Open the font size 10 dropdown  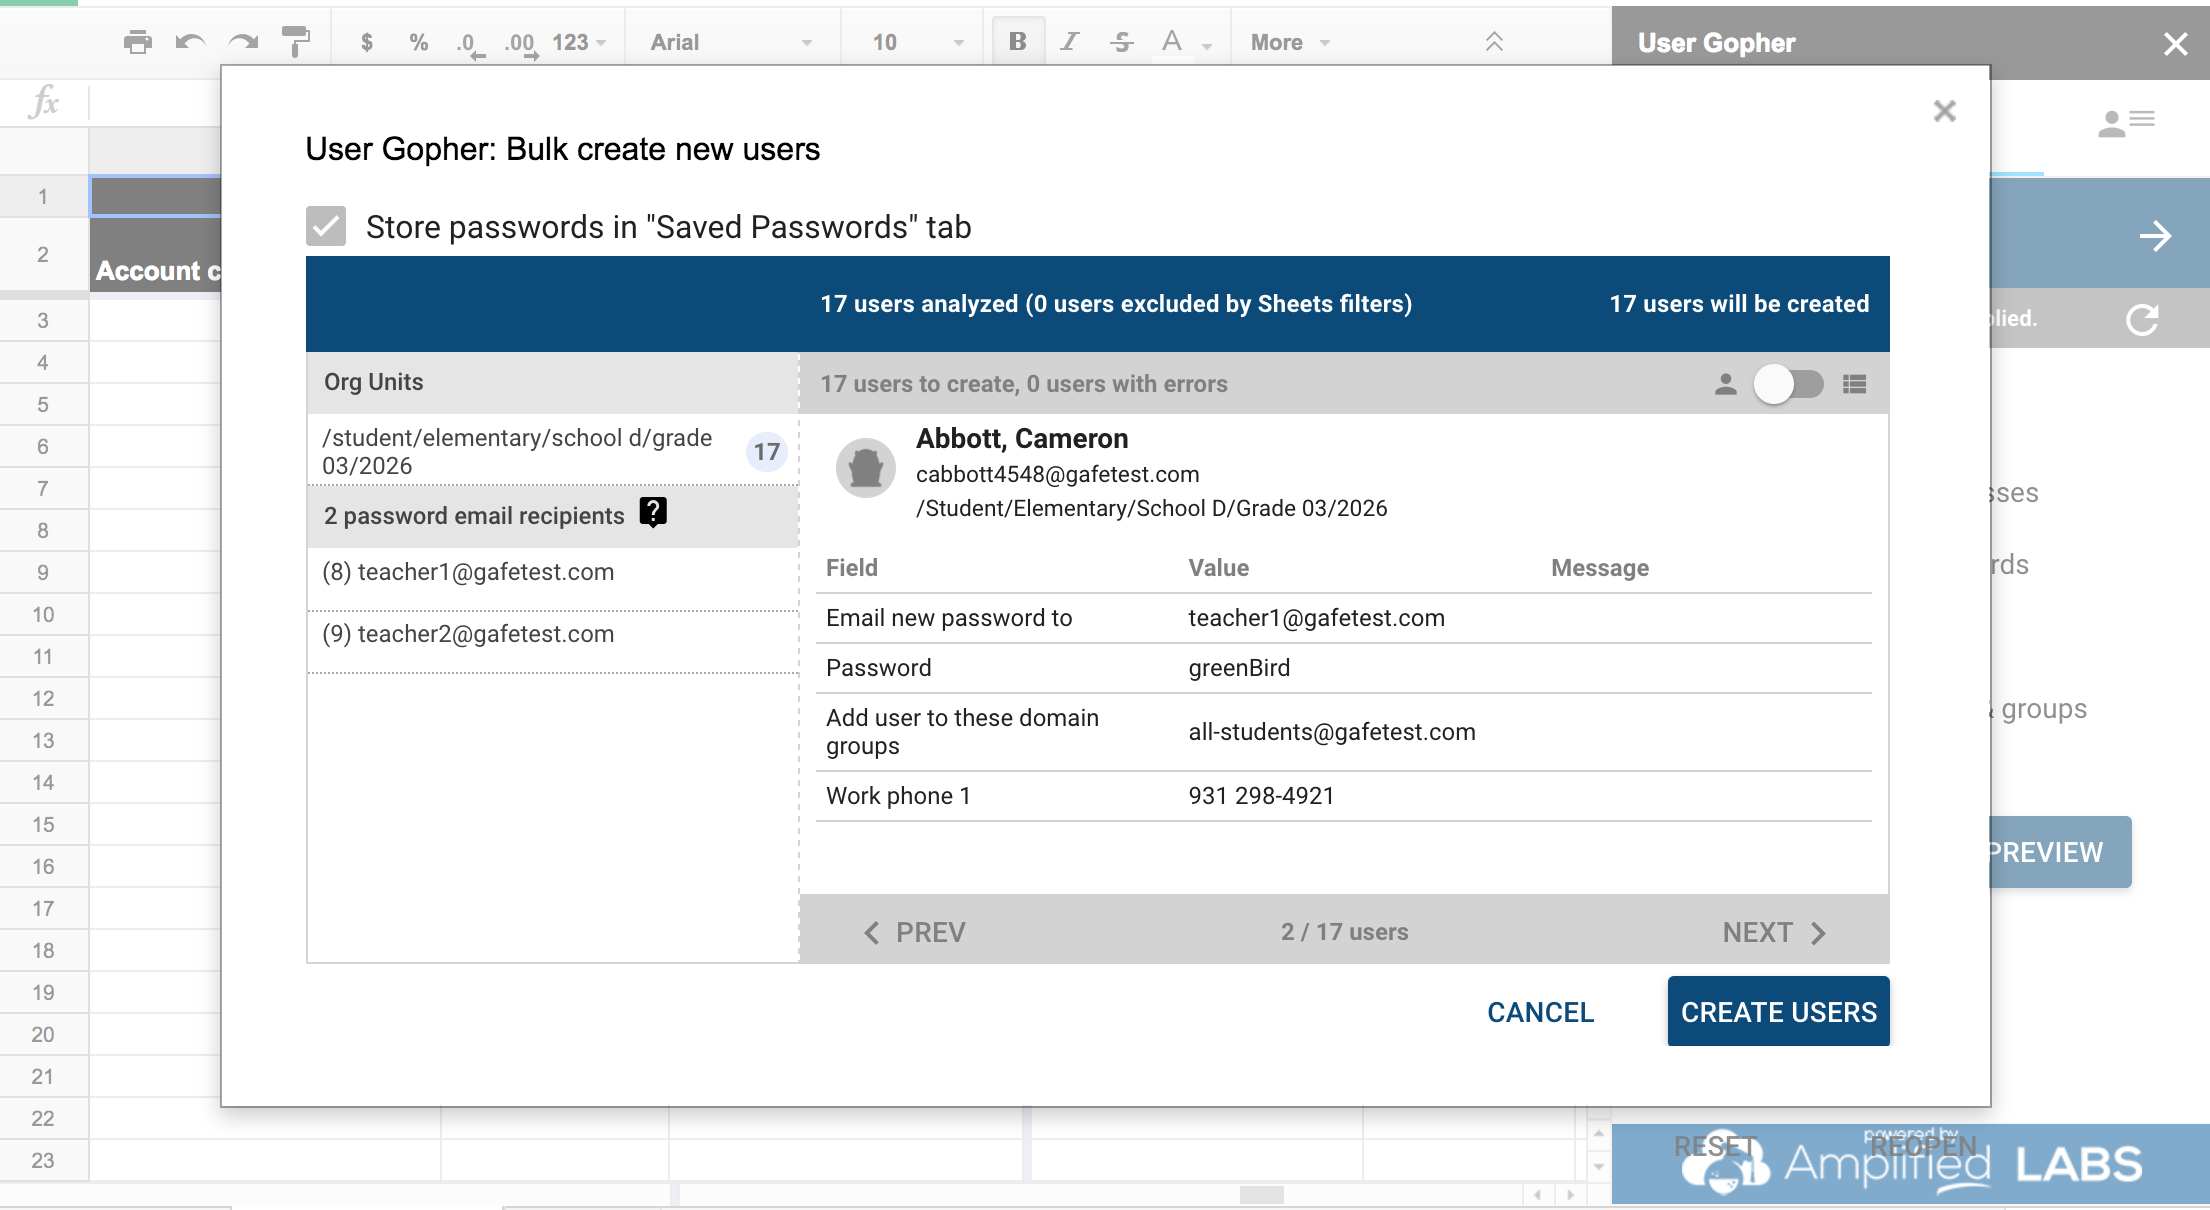[917, 42]
